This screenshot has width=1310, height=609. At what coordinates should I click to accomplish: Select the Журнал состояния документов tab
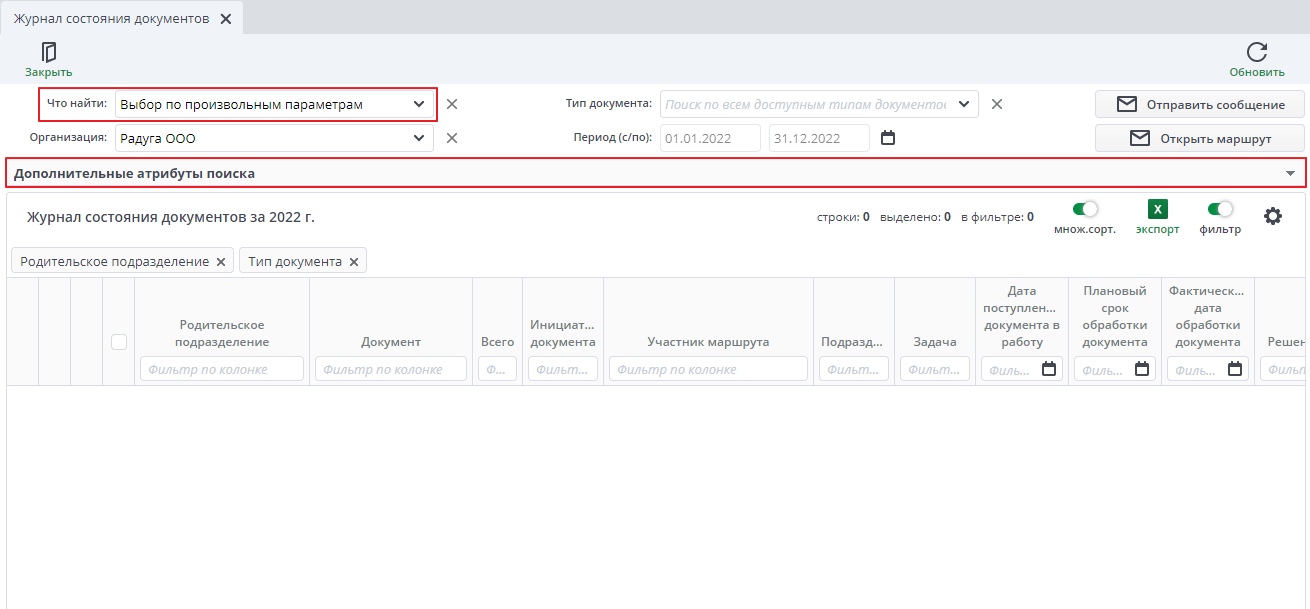pos(111,19)
